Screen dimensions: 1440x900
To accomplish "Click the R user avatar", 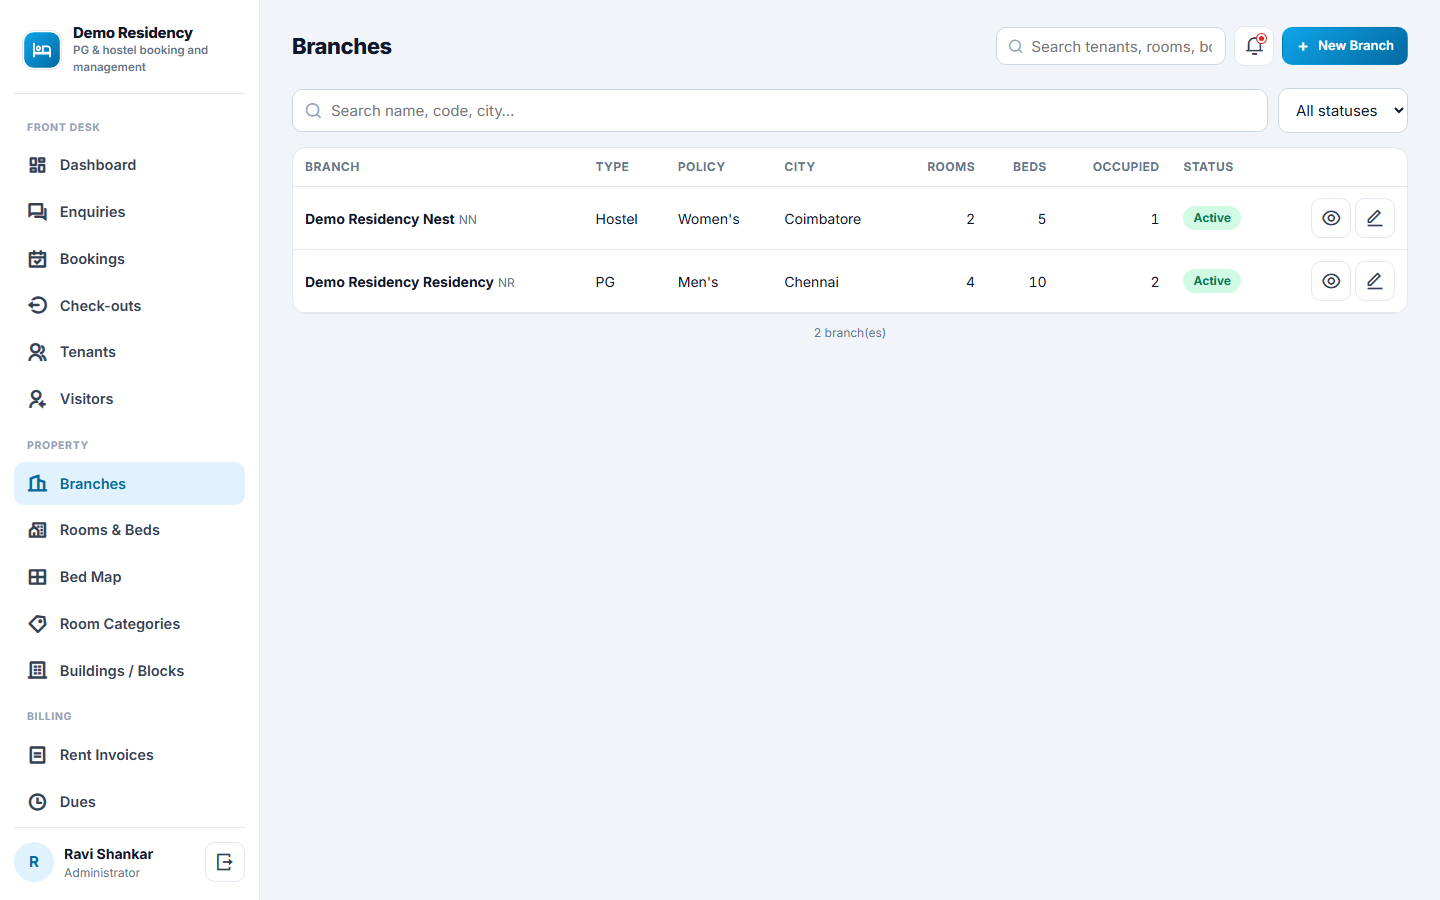I will click(34, 862).
